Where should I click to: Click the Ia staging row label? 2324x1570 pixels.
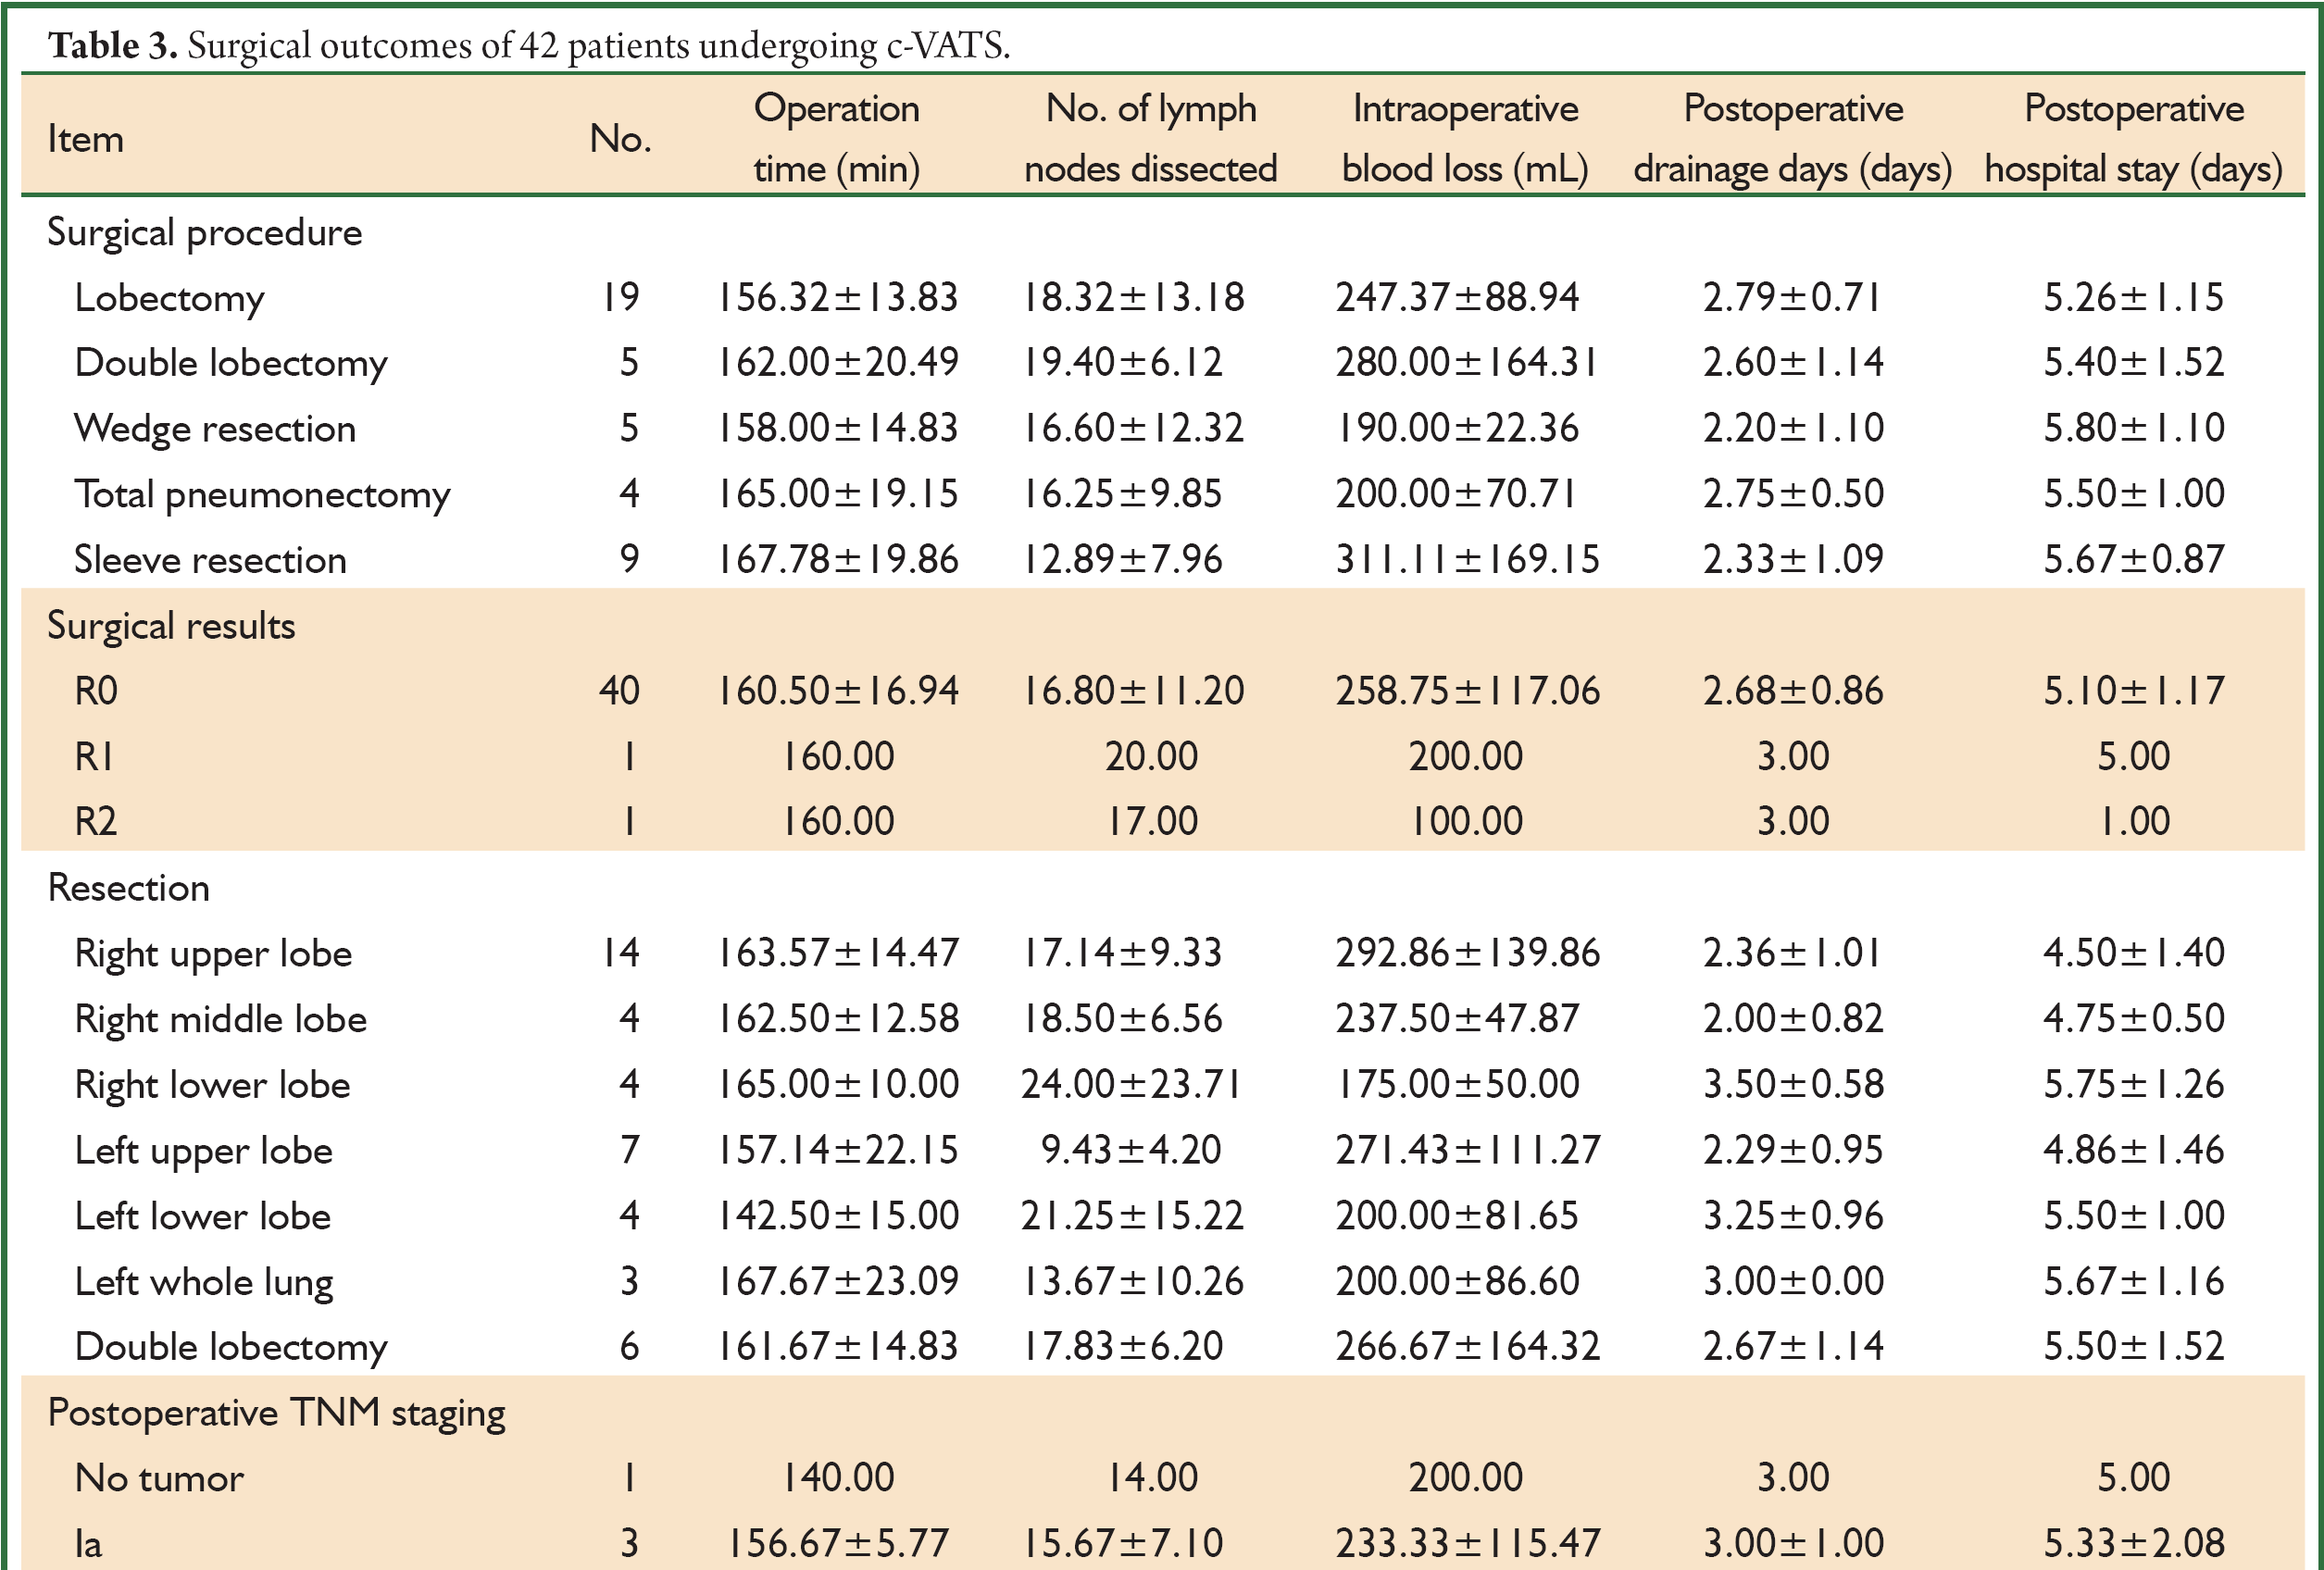[x=88, y=1544]
